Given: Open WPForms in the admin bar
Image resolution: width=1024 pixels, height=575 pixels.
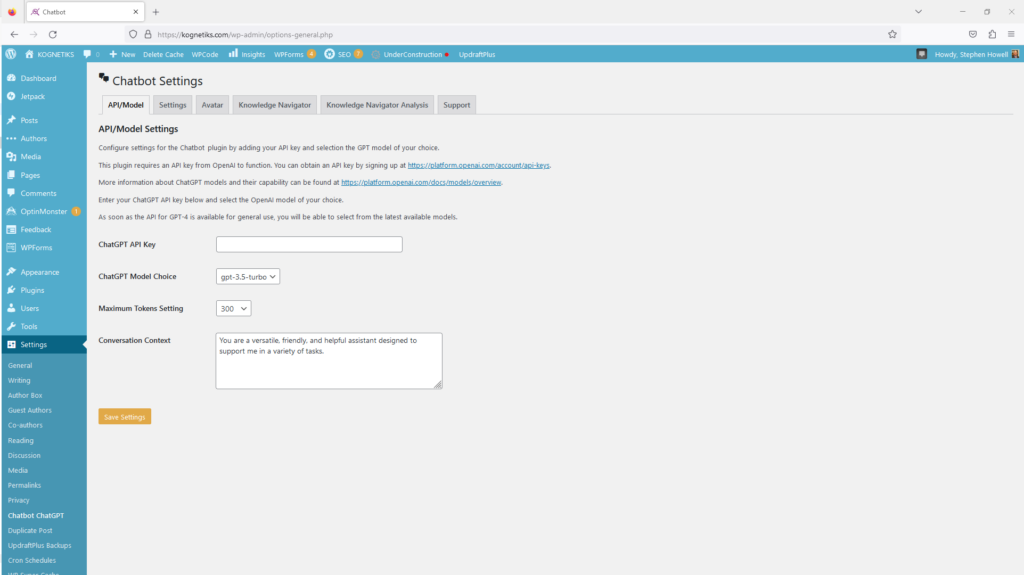Looking at the screenshot, I should tap(295, 54).
